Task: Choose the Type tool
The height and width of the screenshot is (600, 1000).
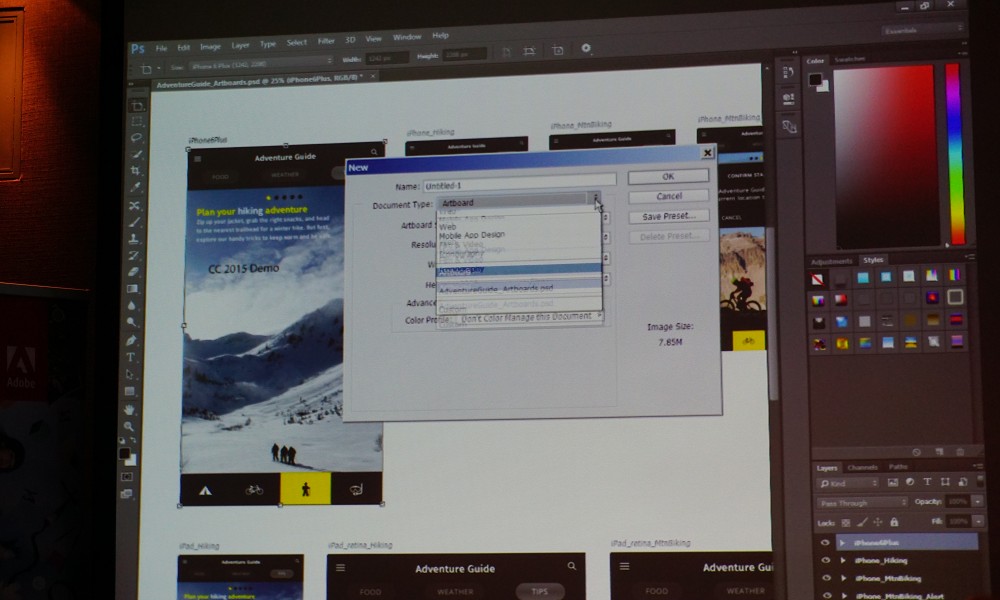Action: click(x=131, y=357)
